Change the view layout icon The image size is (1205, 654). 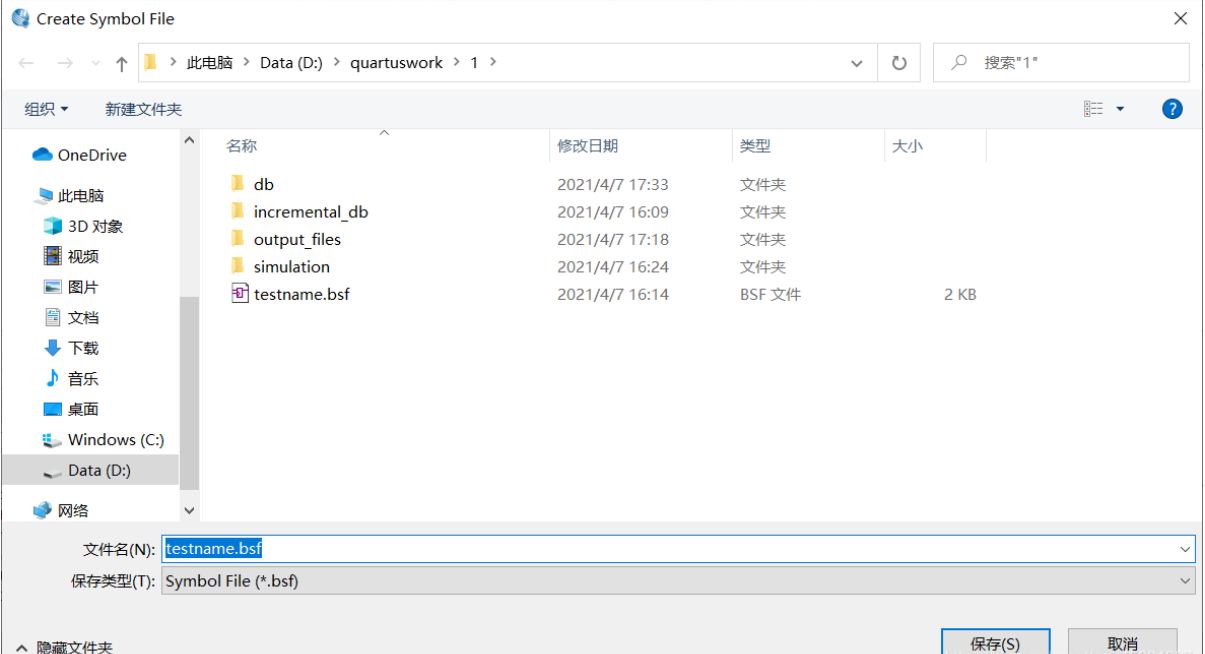(1093, 109)
